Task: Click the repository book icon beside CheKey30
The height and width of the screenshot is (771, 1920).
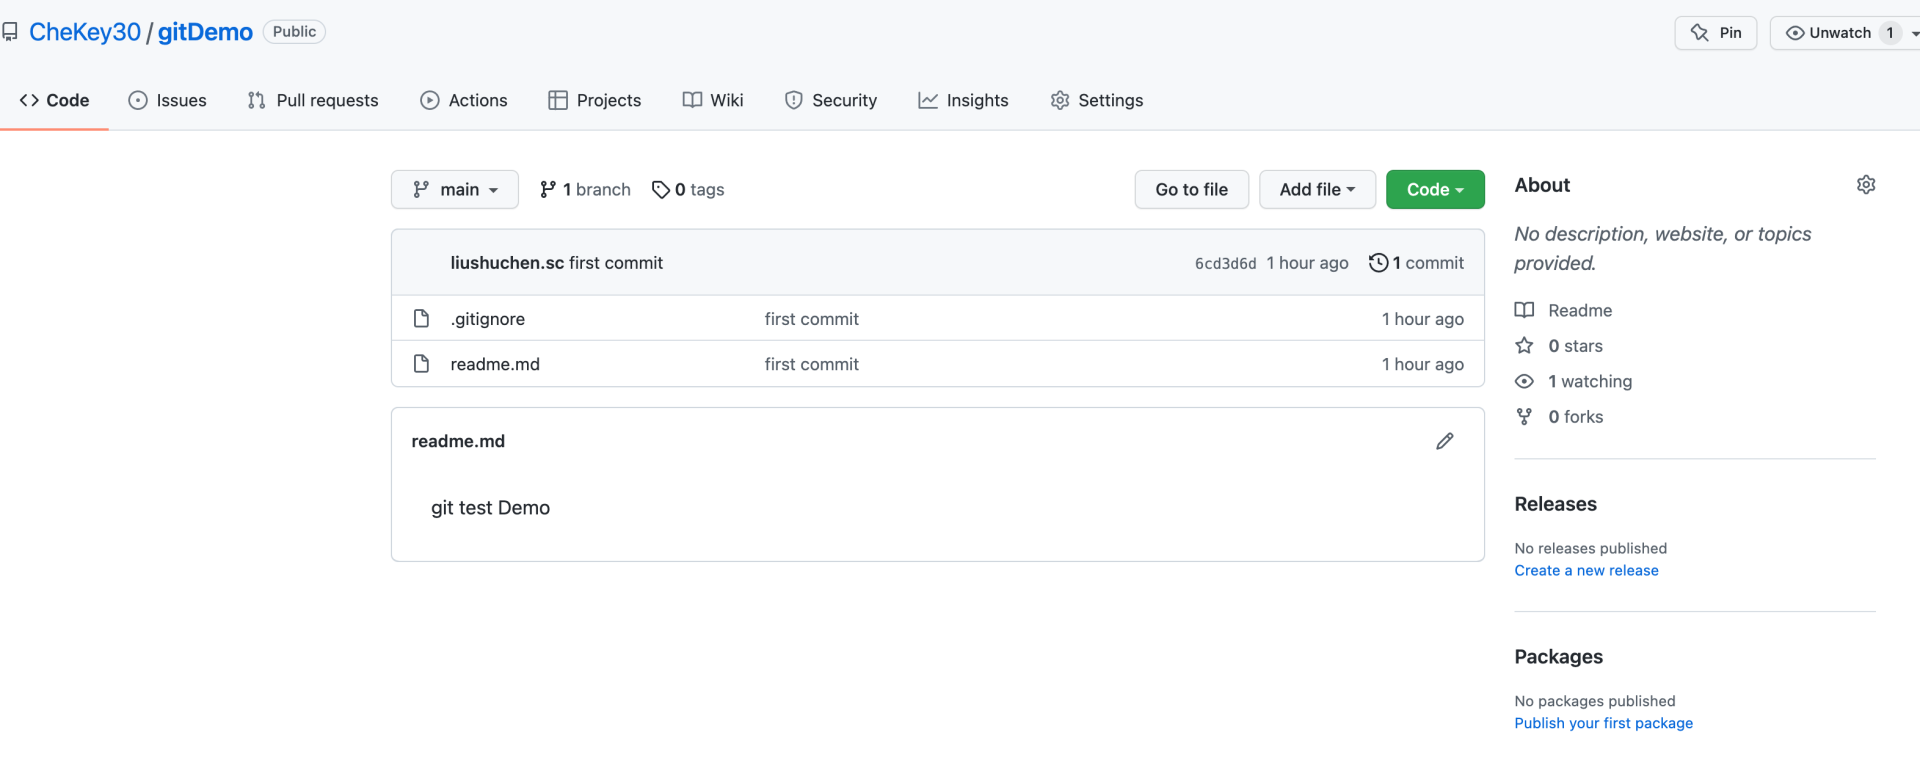Action: pos(10,32)
